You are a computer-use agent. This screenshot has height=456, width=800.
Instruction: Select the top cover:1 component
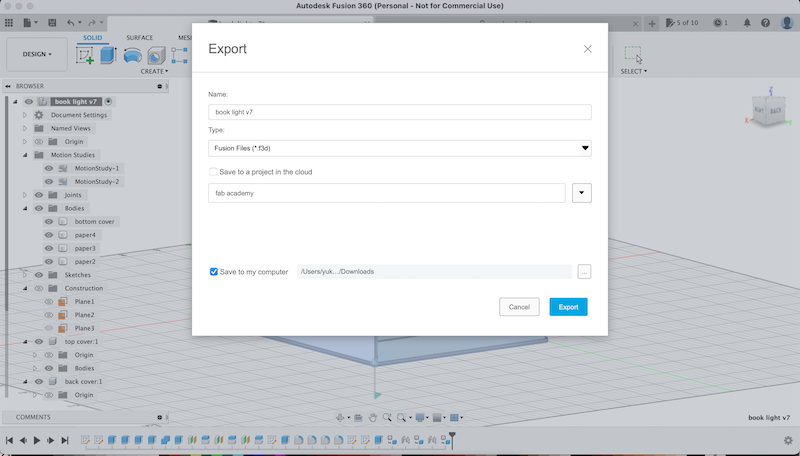[x=81, y=342]
